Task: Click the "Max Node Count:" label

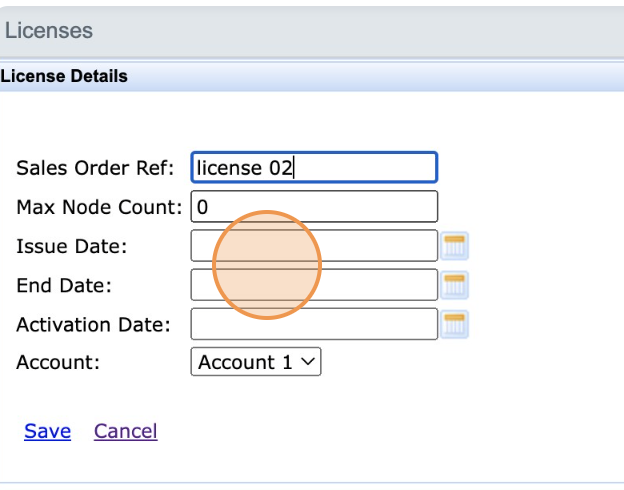Action: 100,207
